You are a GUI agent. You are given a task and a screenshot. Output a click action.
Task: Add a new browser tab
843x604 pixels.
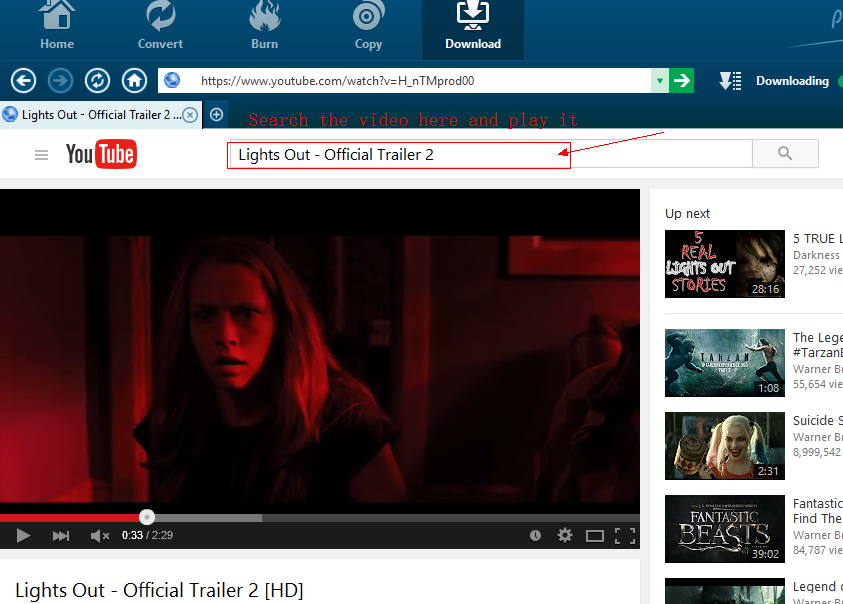[216, 115]
